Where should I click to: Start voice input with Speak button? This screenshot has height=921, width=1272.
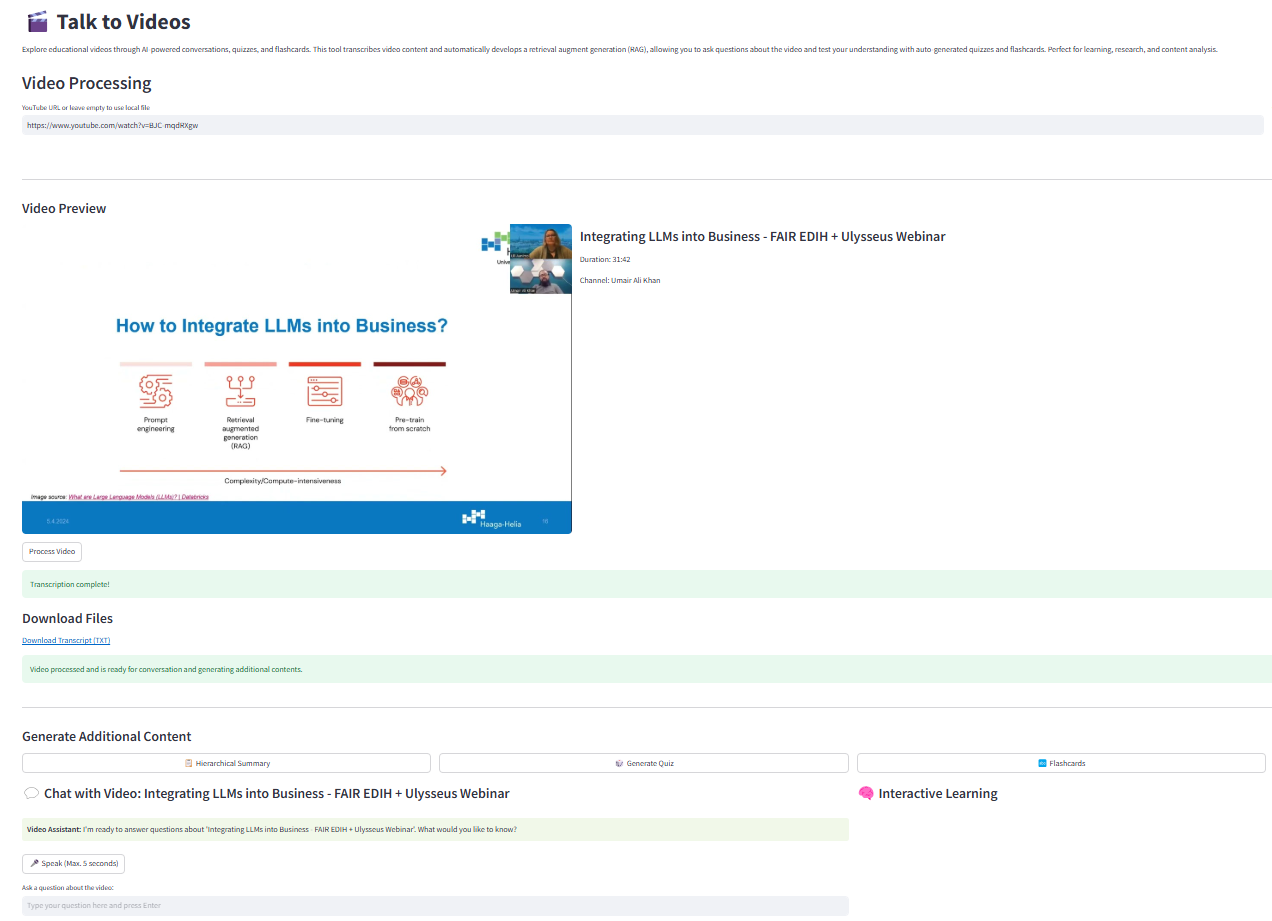click(73, 863)
